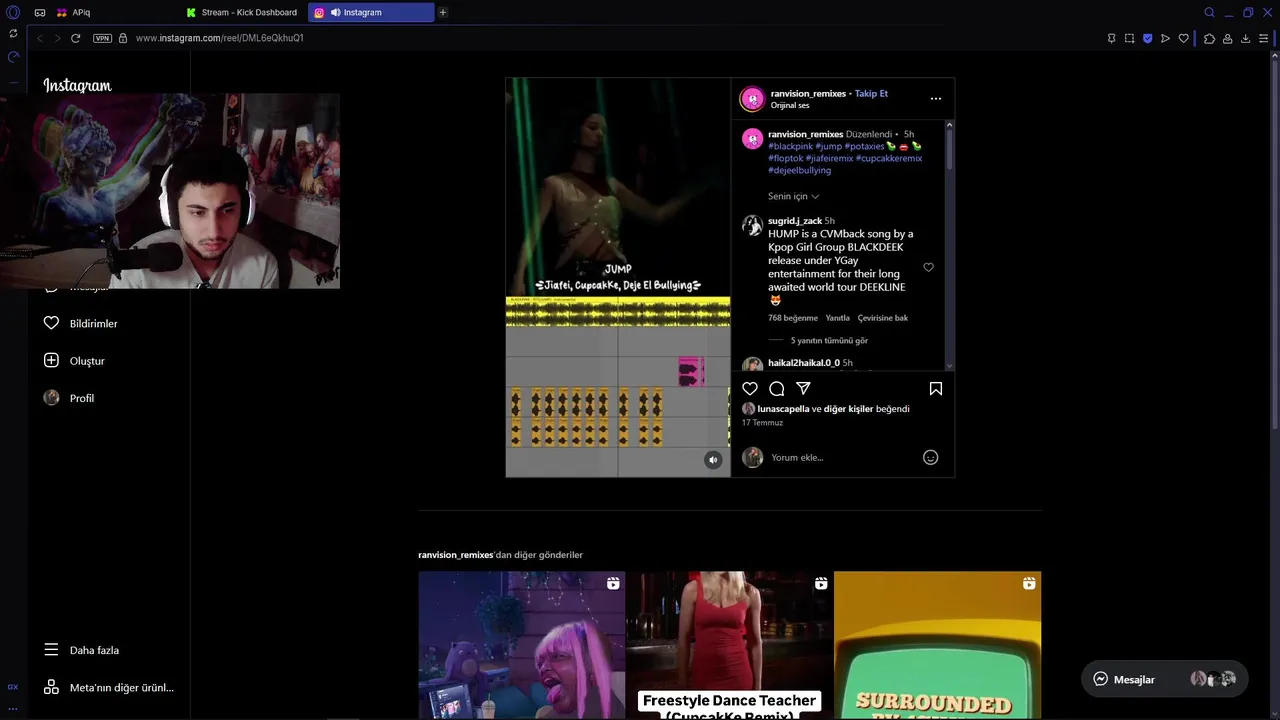
Task: Click the pin icon in address bar
Action: (x=1111, y=38)
